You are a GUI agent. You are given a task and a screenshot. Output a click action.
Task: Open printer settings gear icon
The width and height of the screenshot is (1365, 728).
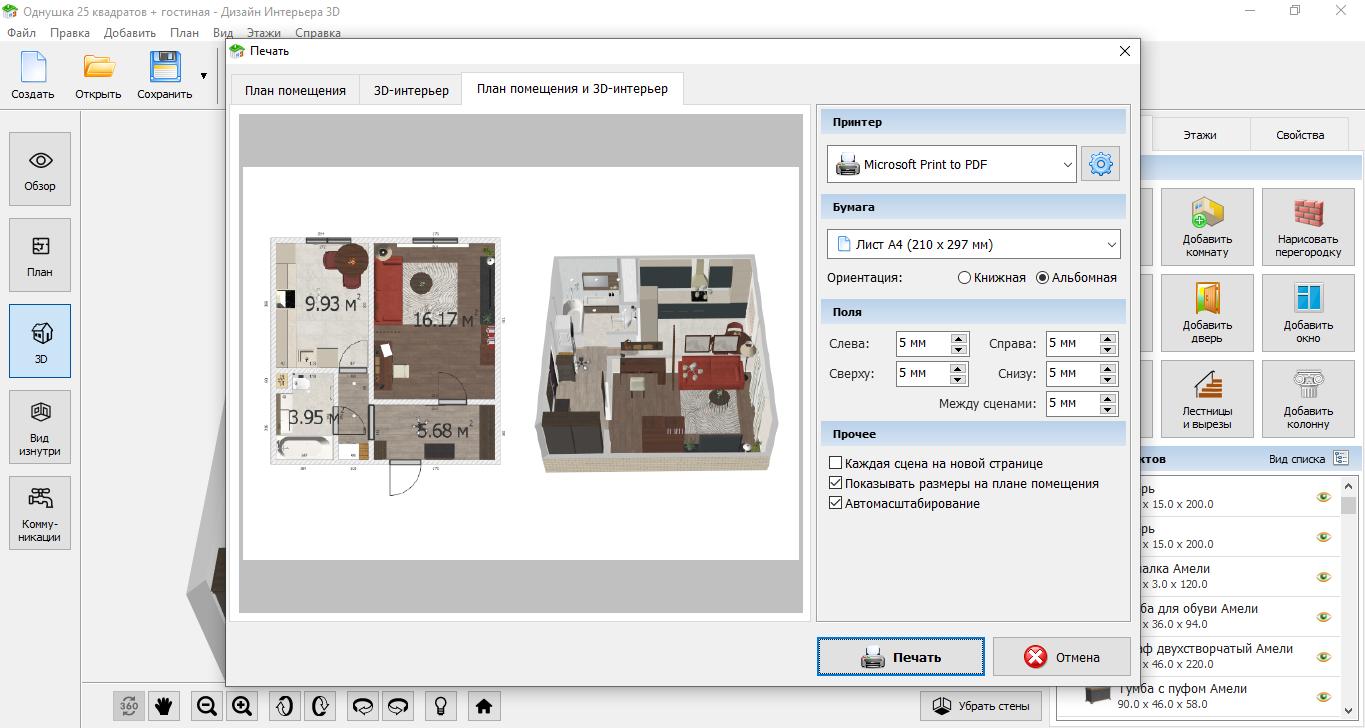pyautogui.click(x=1100, y=164)
